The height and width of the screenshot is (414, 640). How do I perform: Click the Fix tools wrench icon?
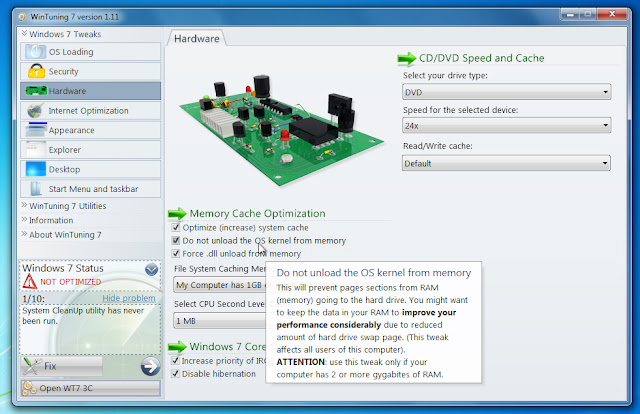pos(32,366)
